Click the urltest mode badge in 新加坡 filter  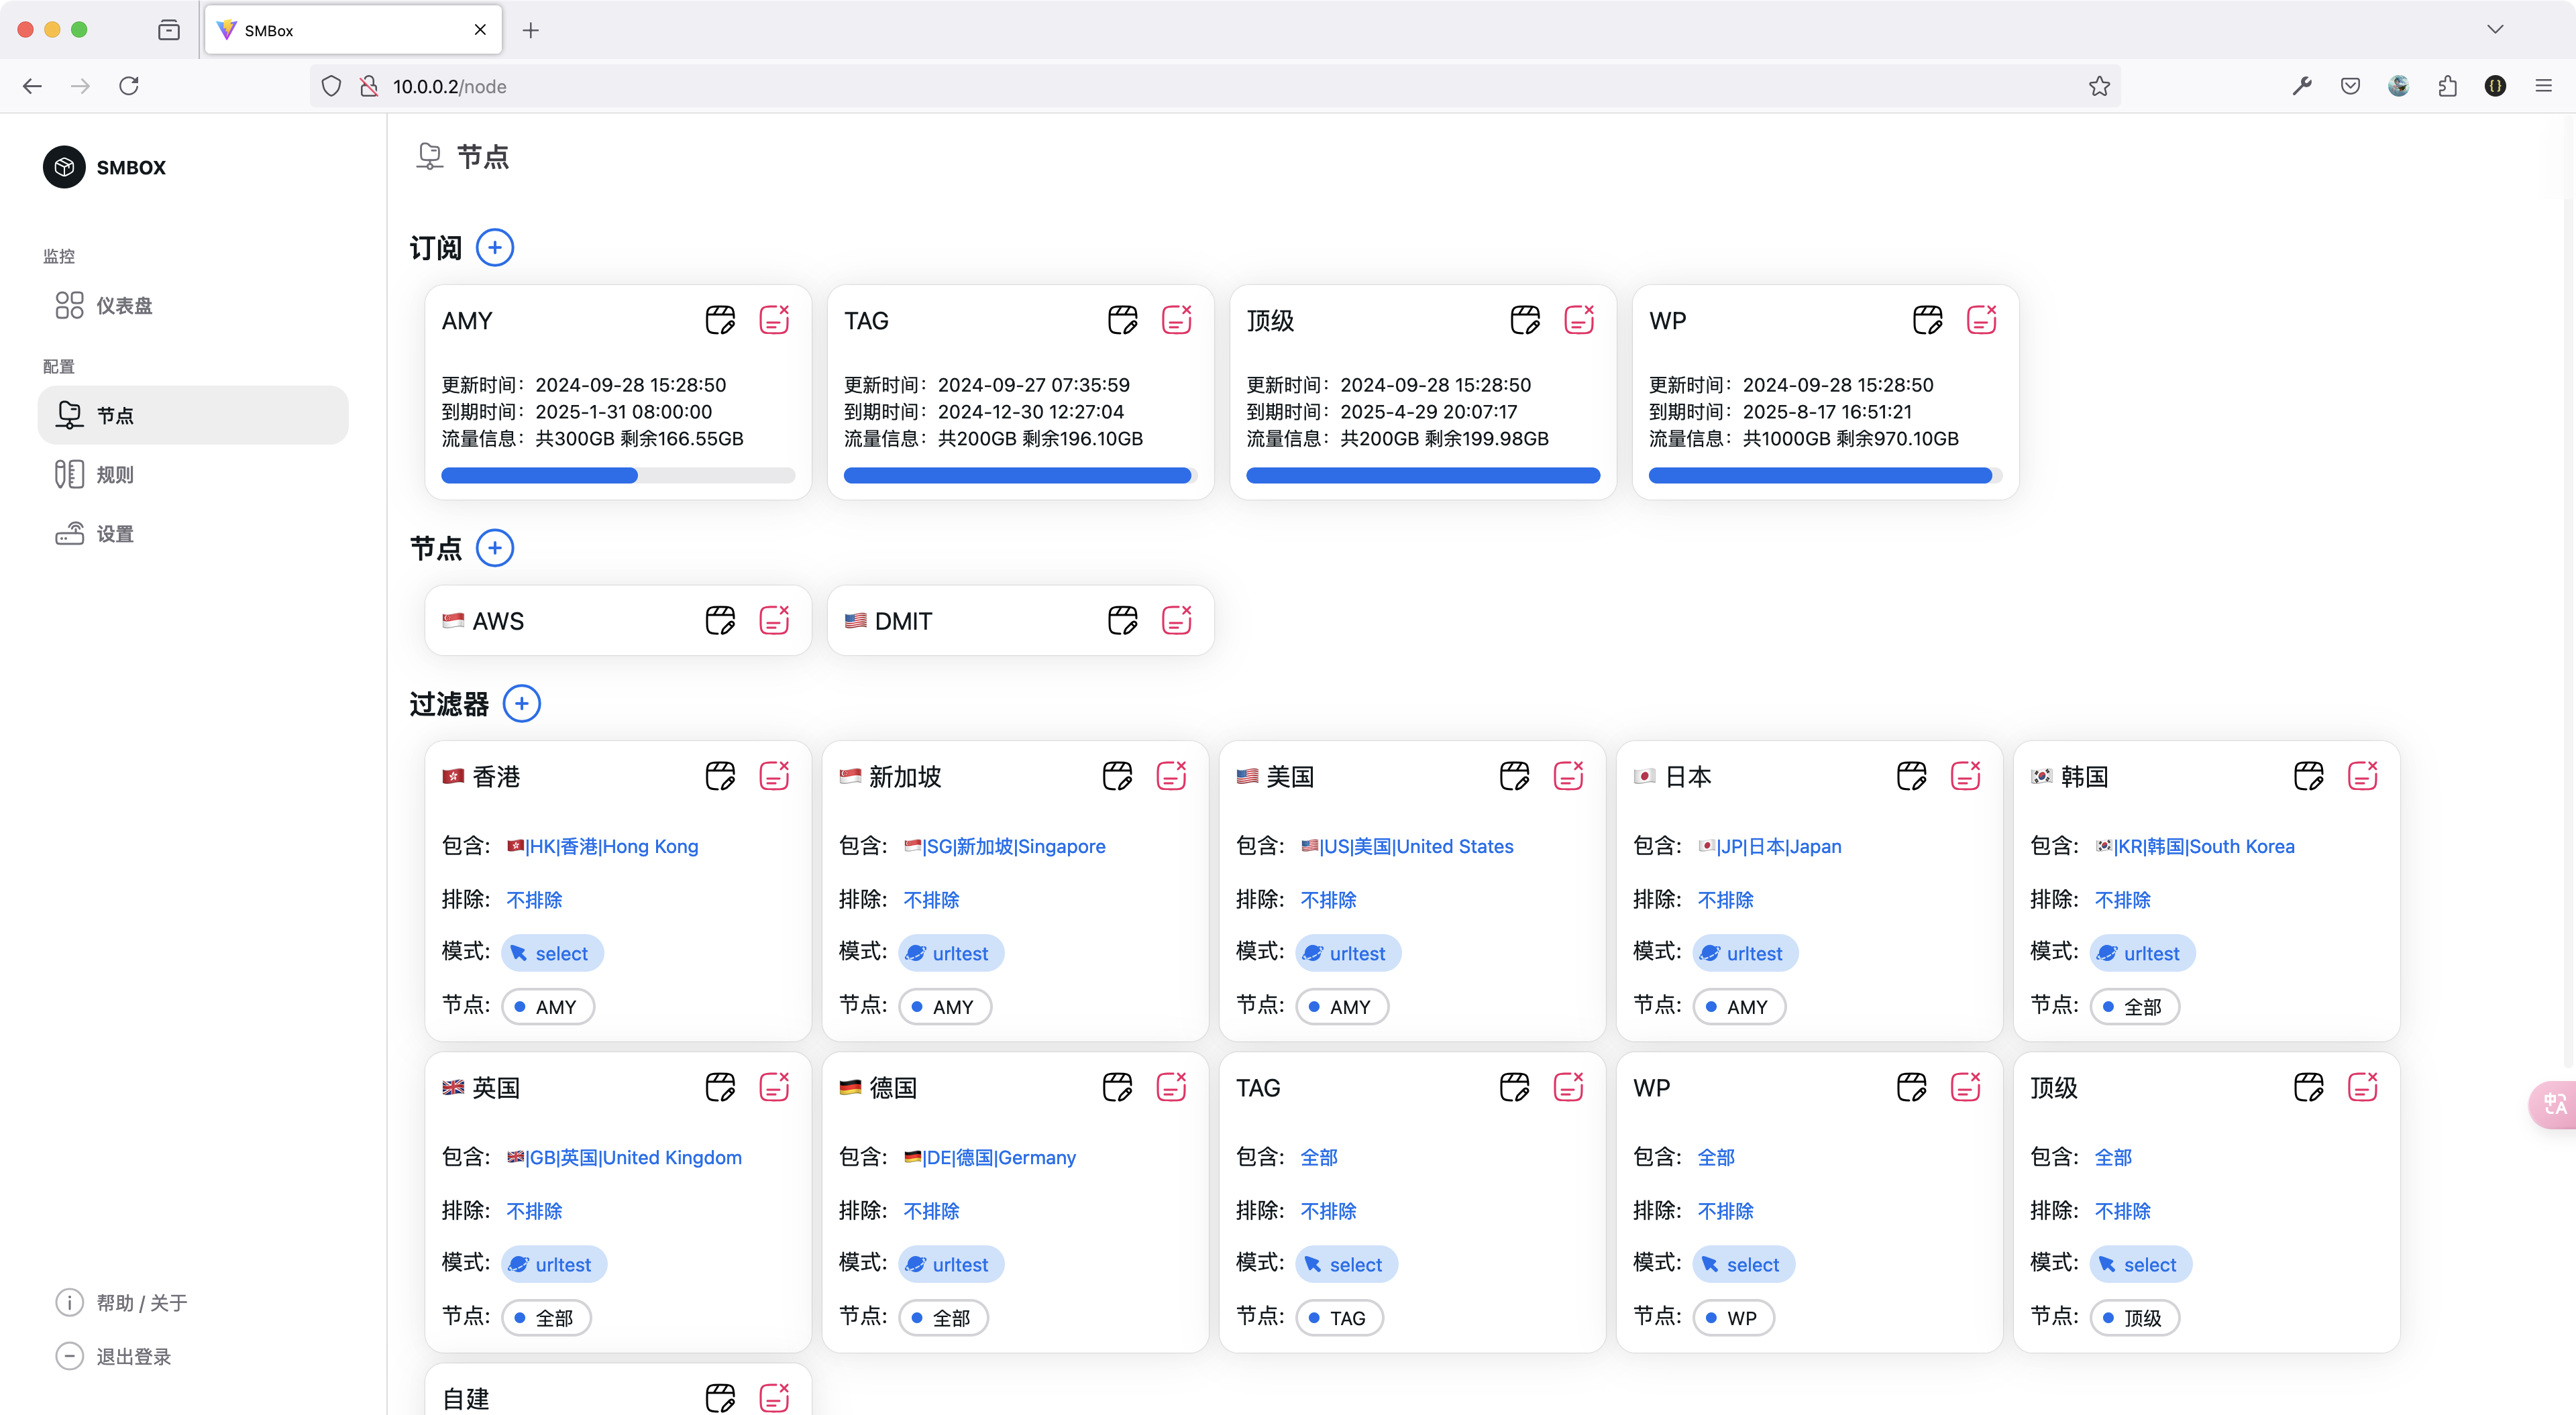coord(951,953)
